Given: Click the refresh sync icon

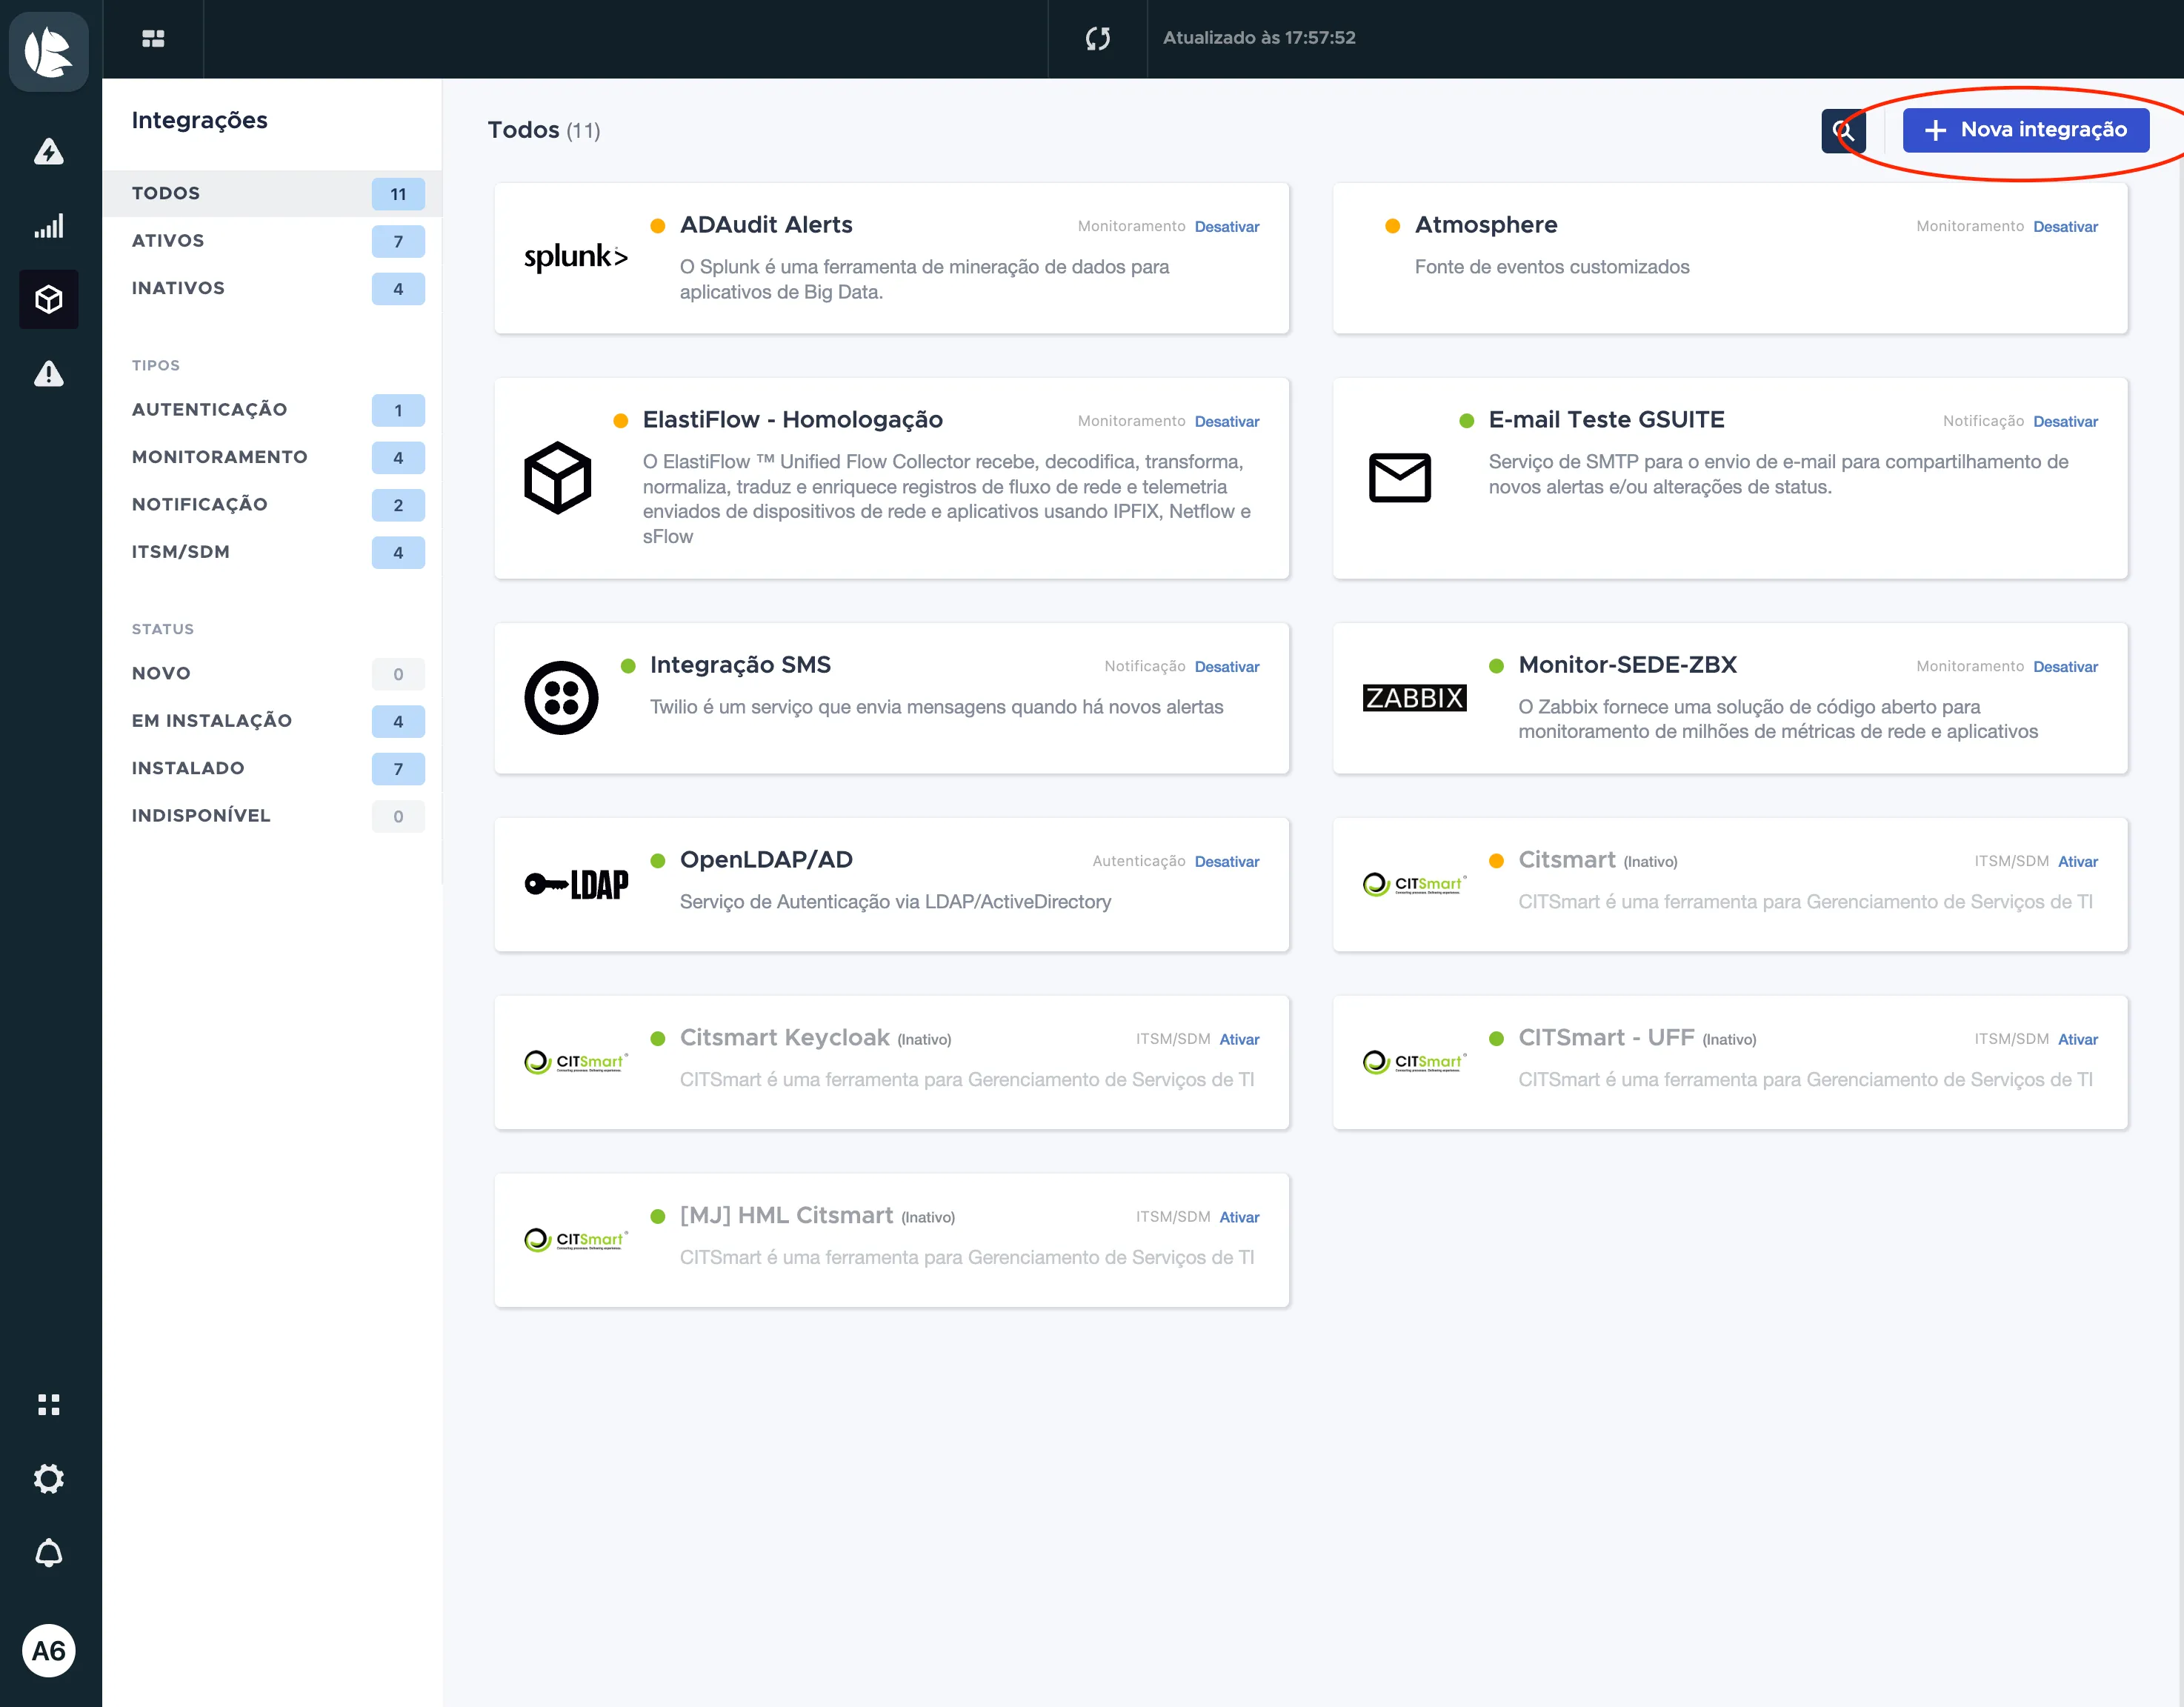Looking at the screenshot, I should [1097, 38].
